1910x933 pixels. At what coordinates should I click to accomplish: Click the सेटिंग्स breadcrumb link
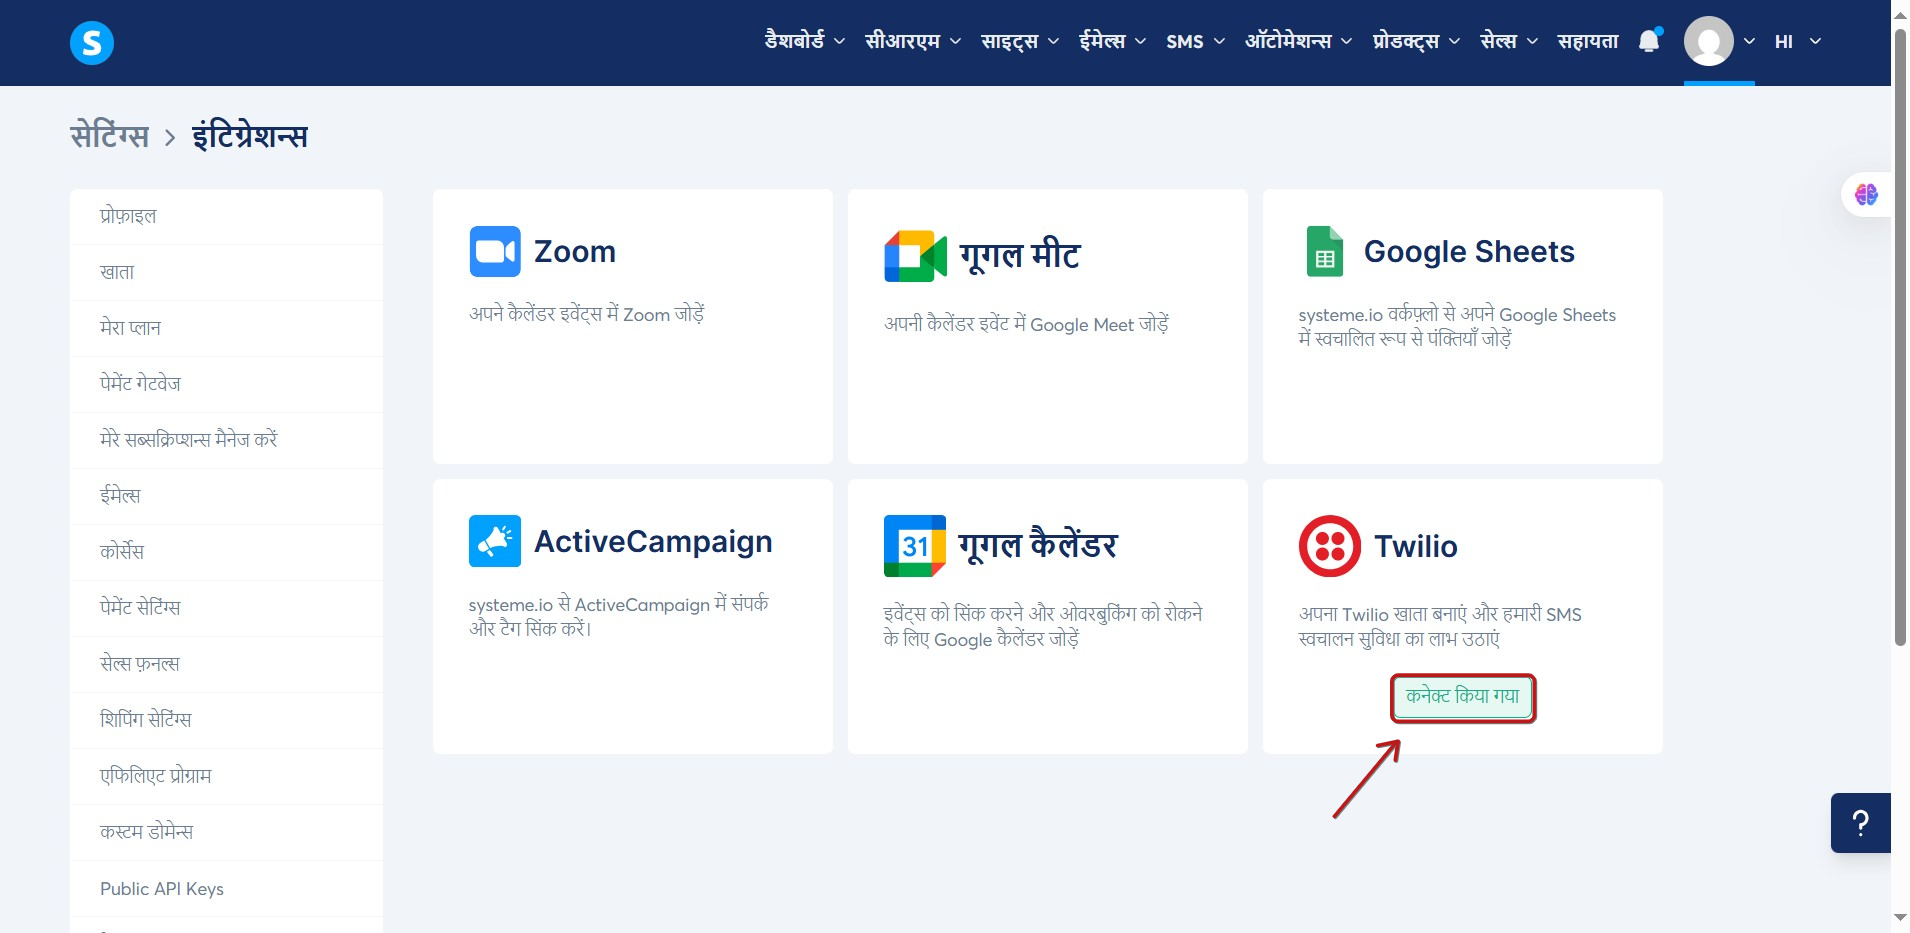[110, 135]
